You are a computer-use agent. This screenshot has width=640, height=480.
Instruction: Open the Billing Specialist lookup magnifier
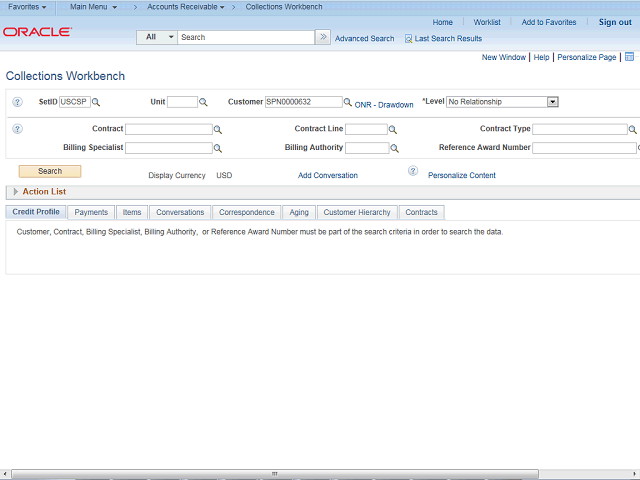click(x=218, y=148)
